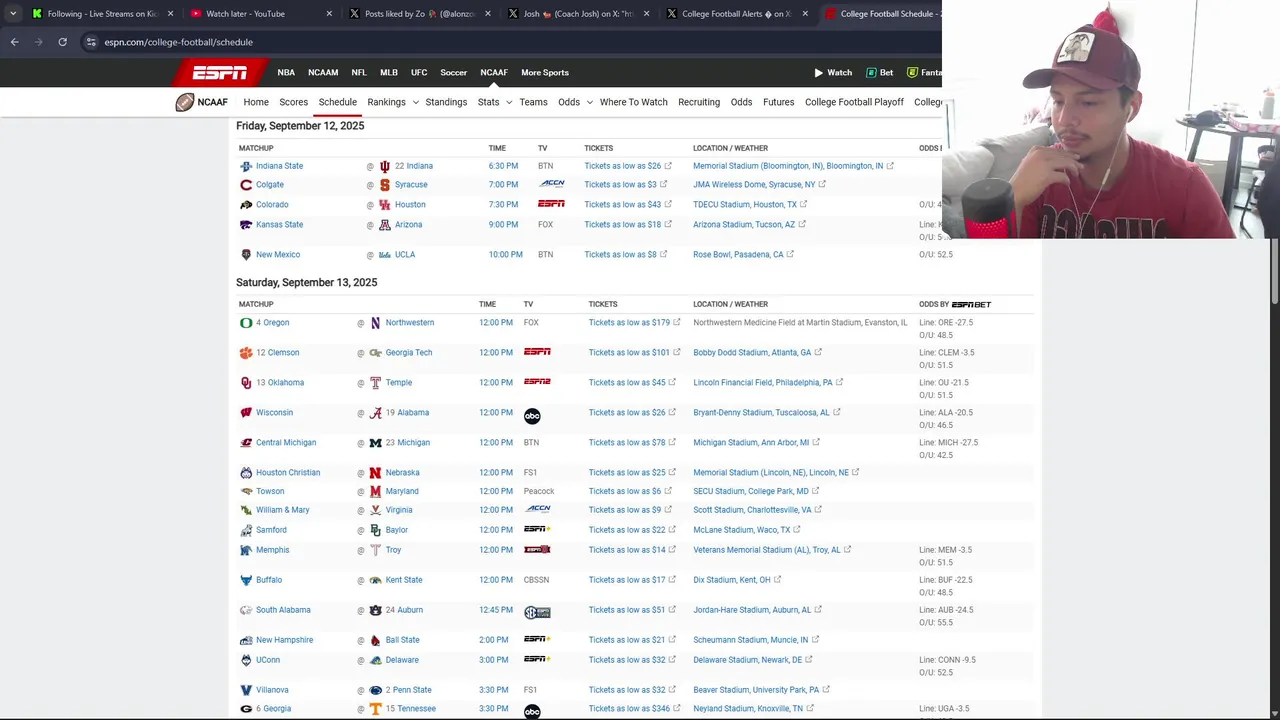Viewport: 1280px width, 720px height.
Task: Open external link icon for Oregon tickets
Action: click(677, 322)
